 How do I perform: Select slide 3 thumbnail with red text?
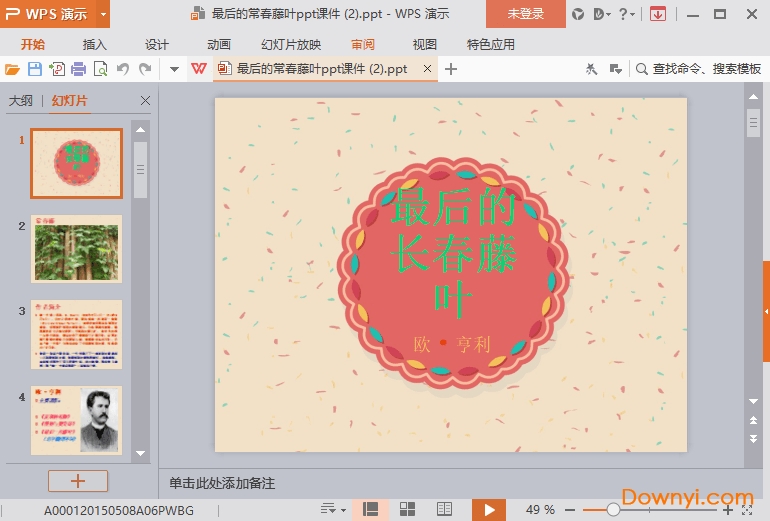click(x=76, y=334)
